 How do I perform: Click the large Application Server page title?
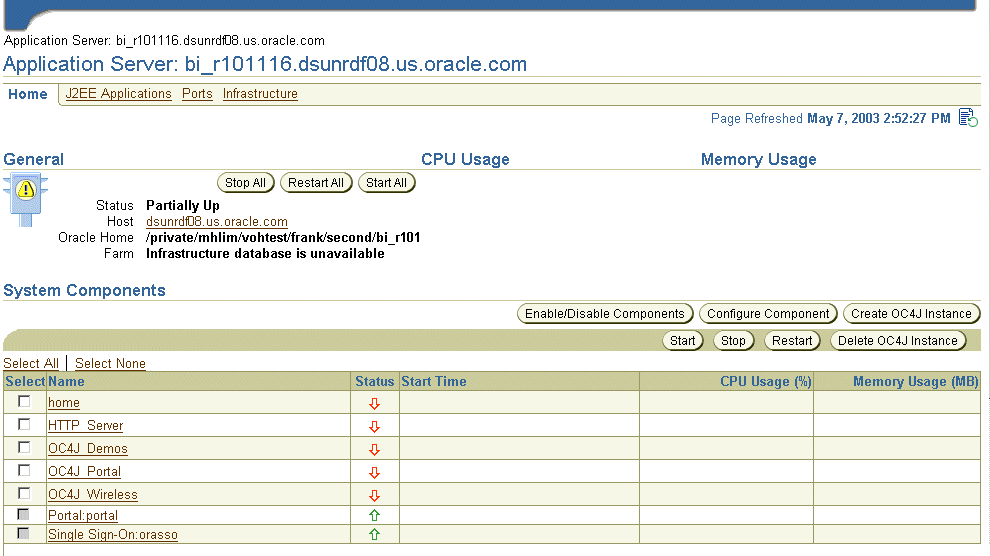pos(265,64)
